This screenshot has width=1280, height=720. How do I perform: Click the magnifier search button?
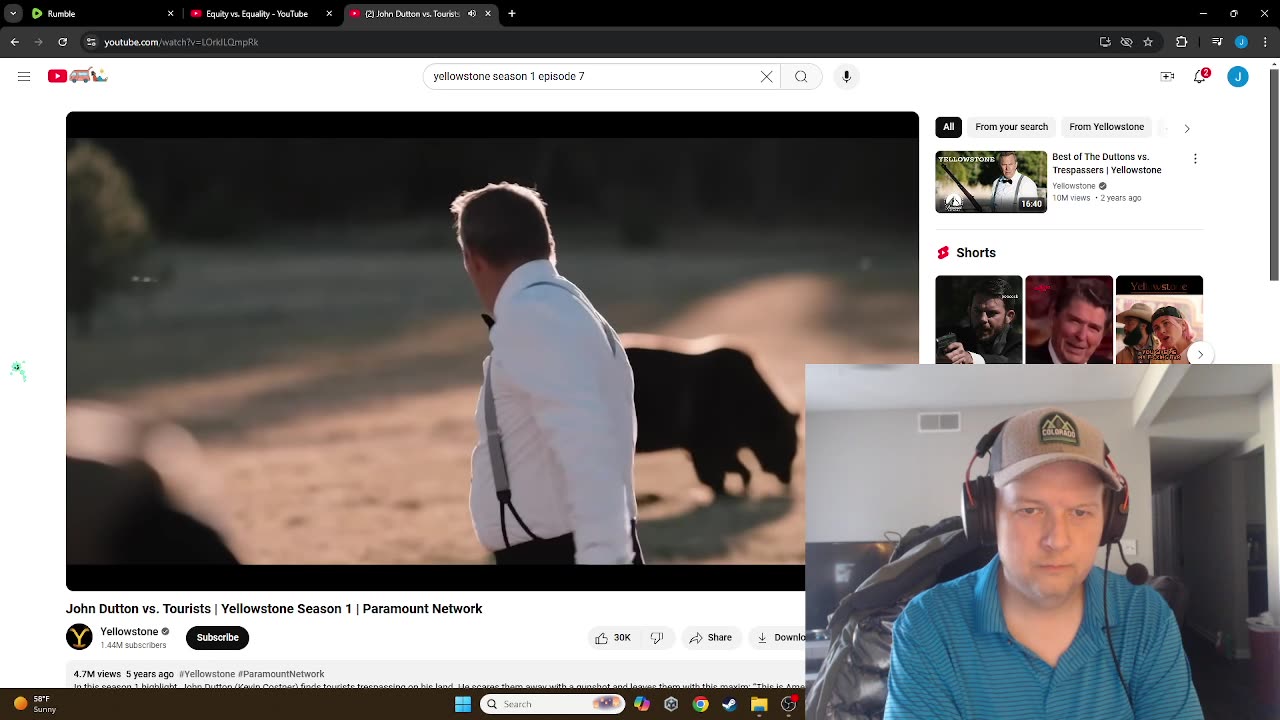[x=801, y=76]
